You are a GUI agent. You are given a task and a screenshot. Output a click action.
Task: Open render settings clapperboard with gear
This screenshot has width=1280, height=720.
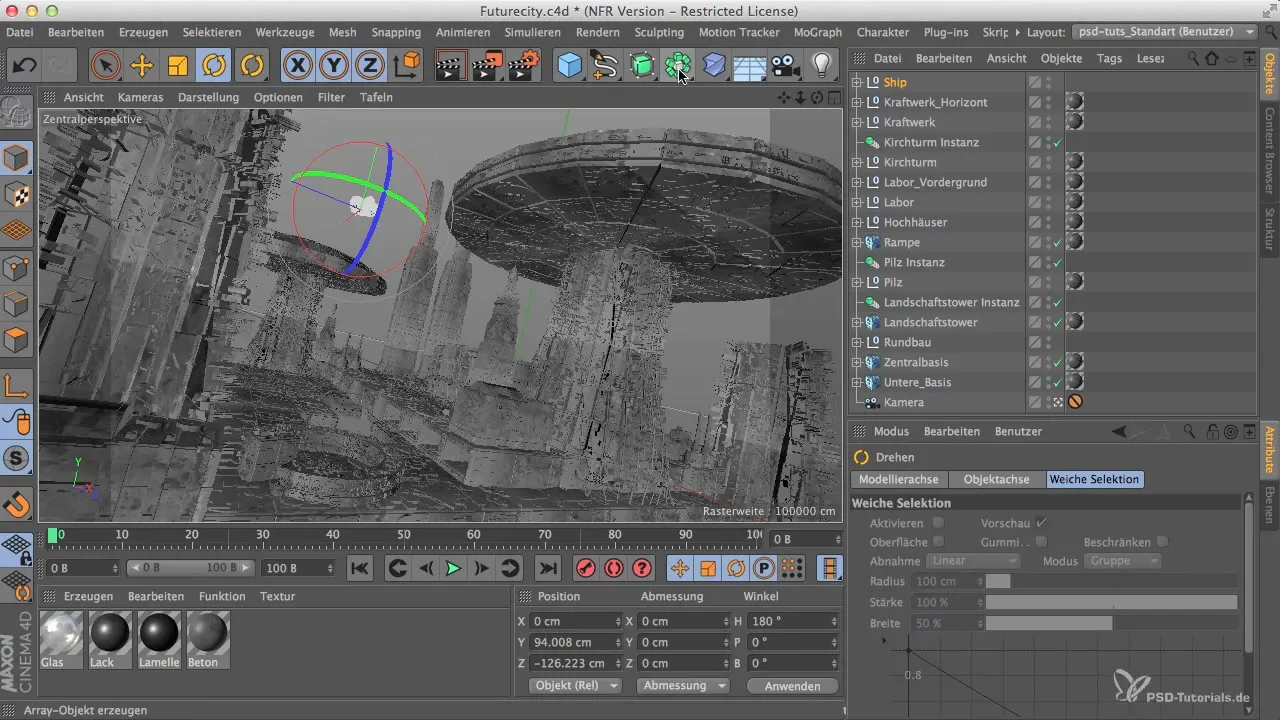524,66
